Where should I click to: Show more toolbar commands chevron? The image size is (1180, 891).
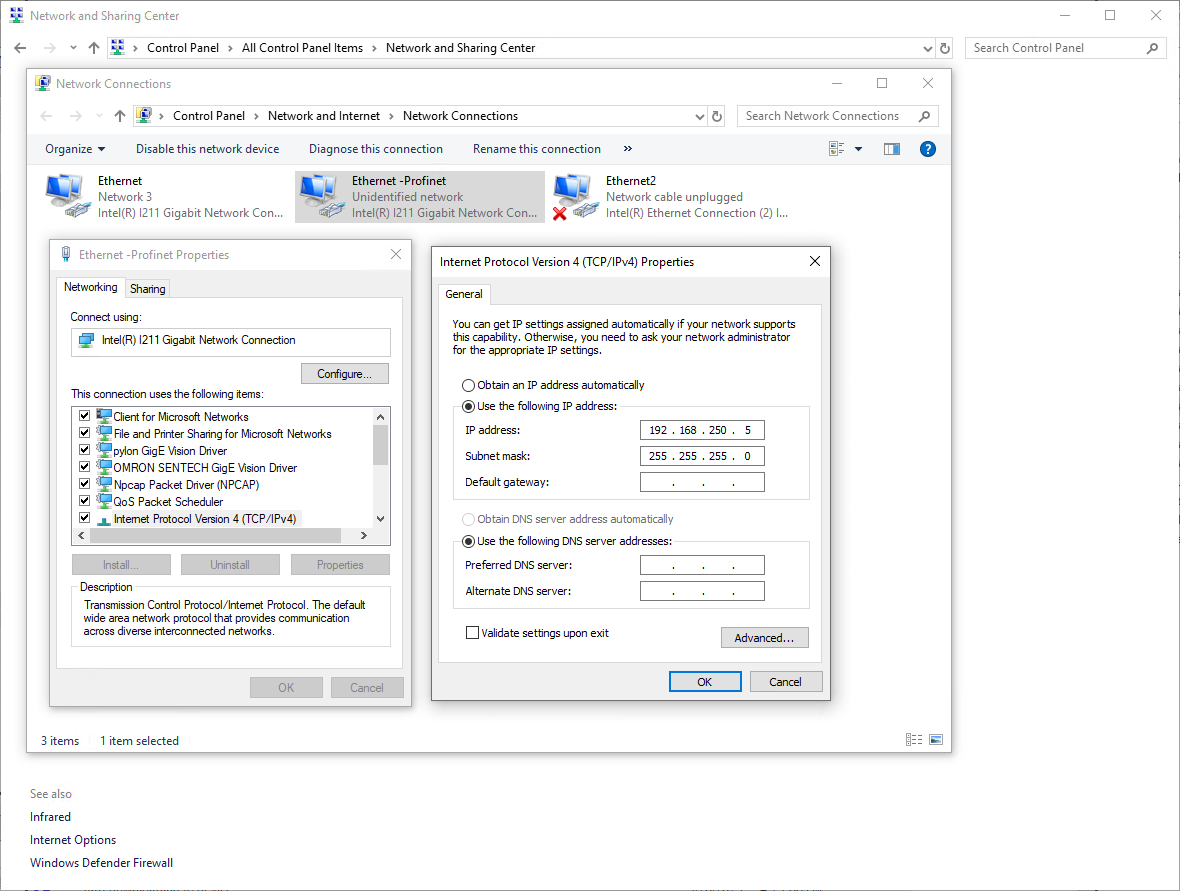tap(628, 149)
